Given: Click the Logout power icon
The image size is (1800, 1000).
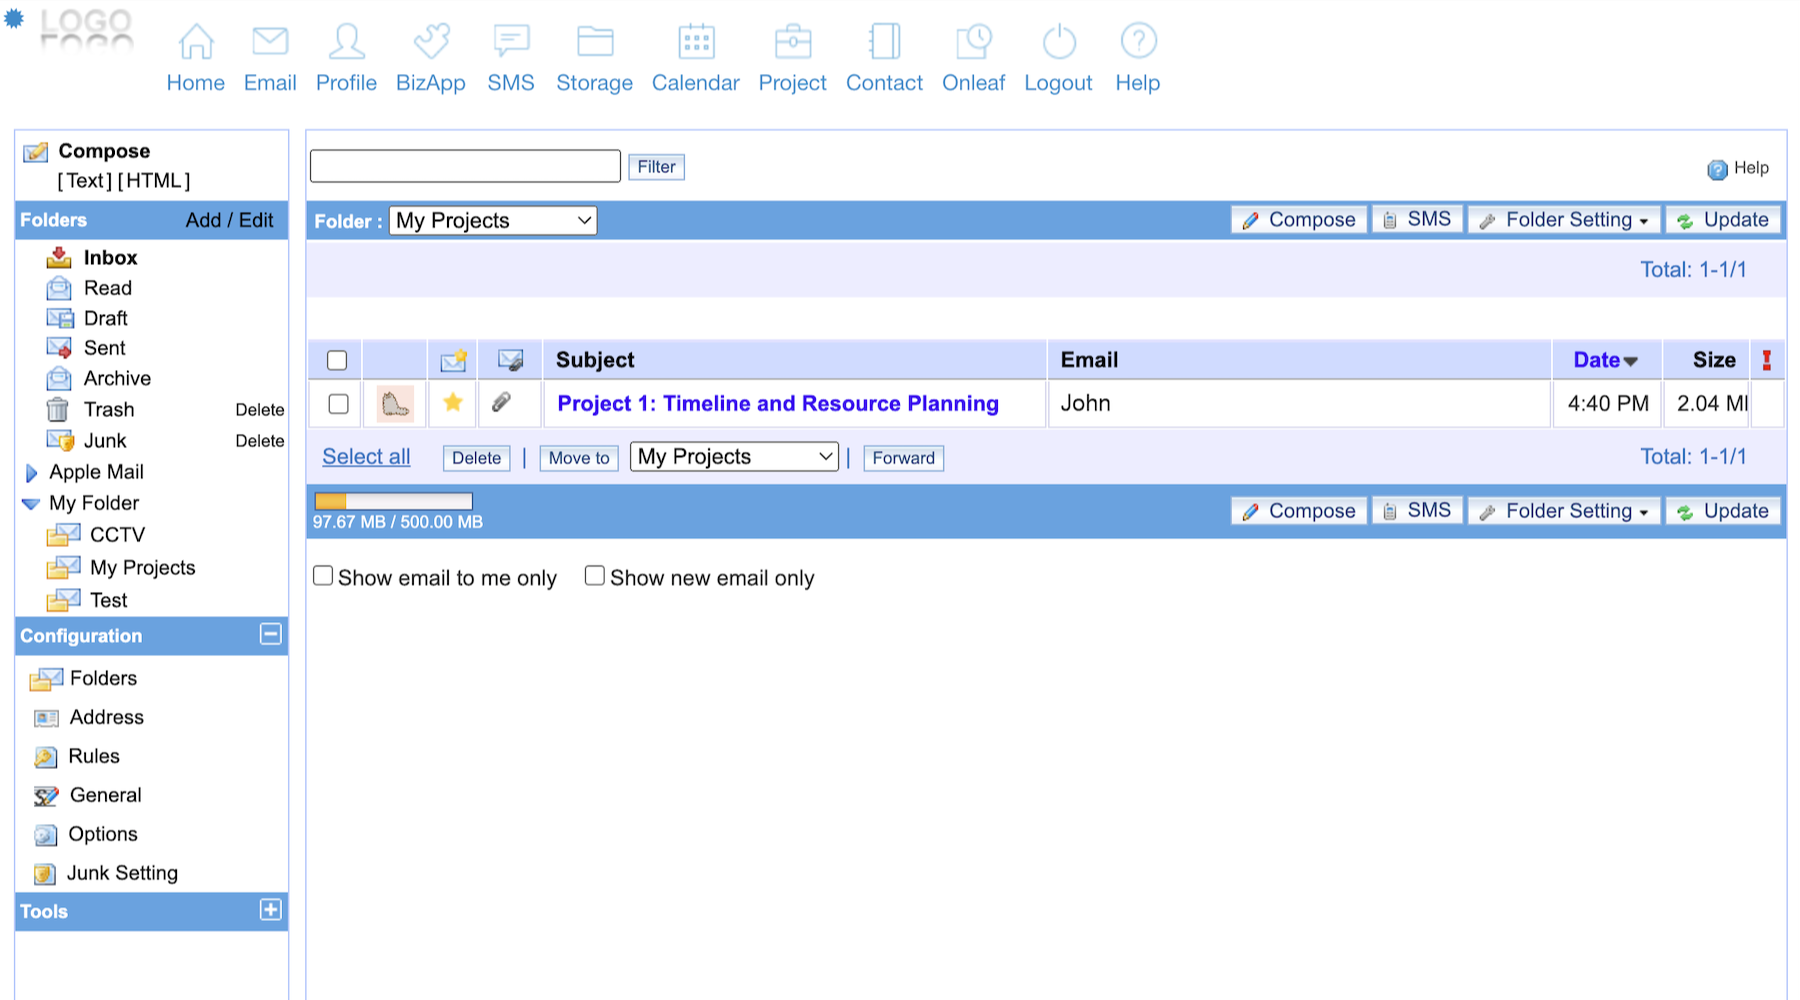Looking at the screenshot, I should [1058, 42].
